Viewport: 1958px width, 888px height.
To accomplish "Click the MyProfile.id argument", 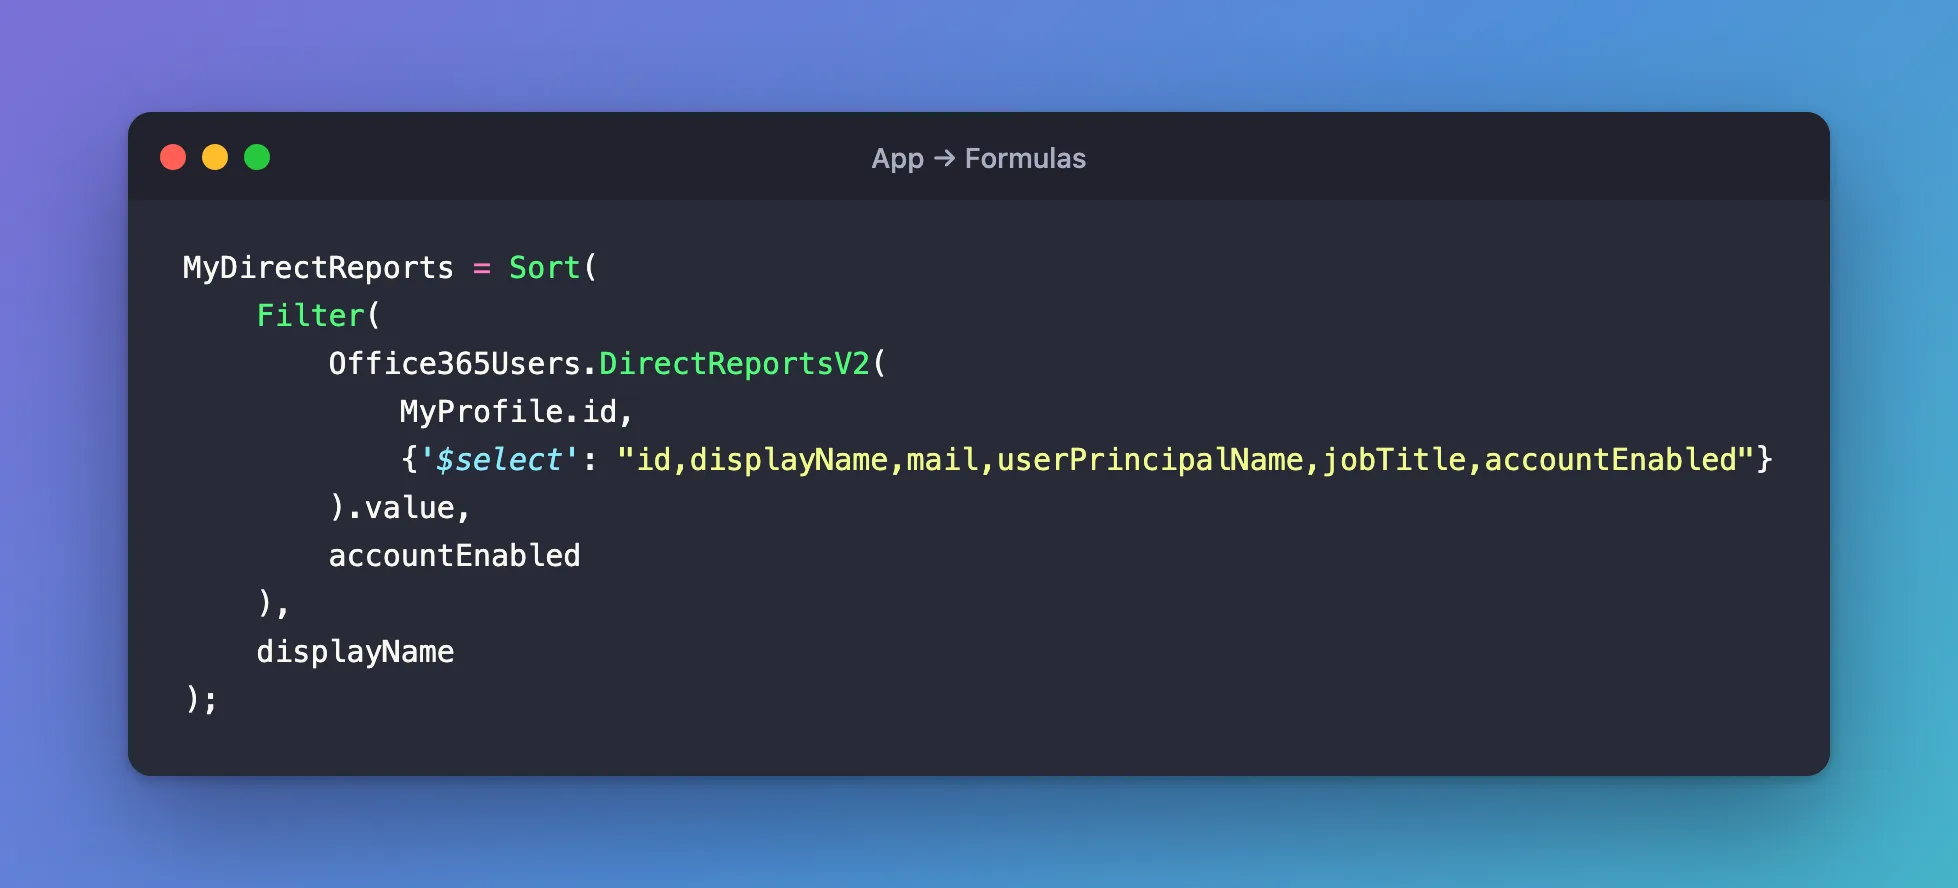I will (508, 411).
